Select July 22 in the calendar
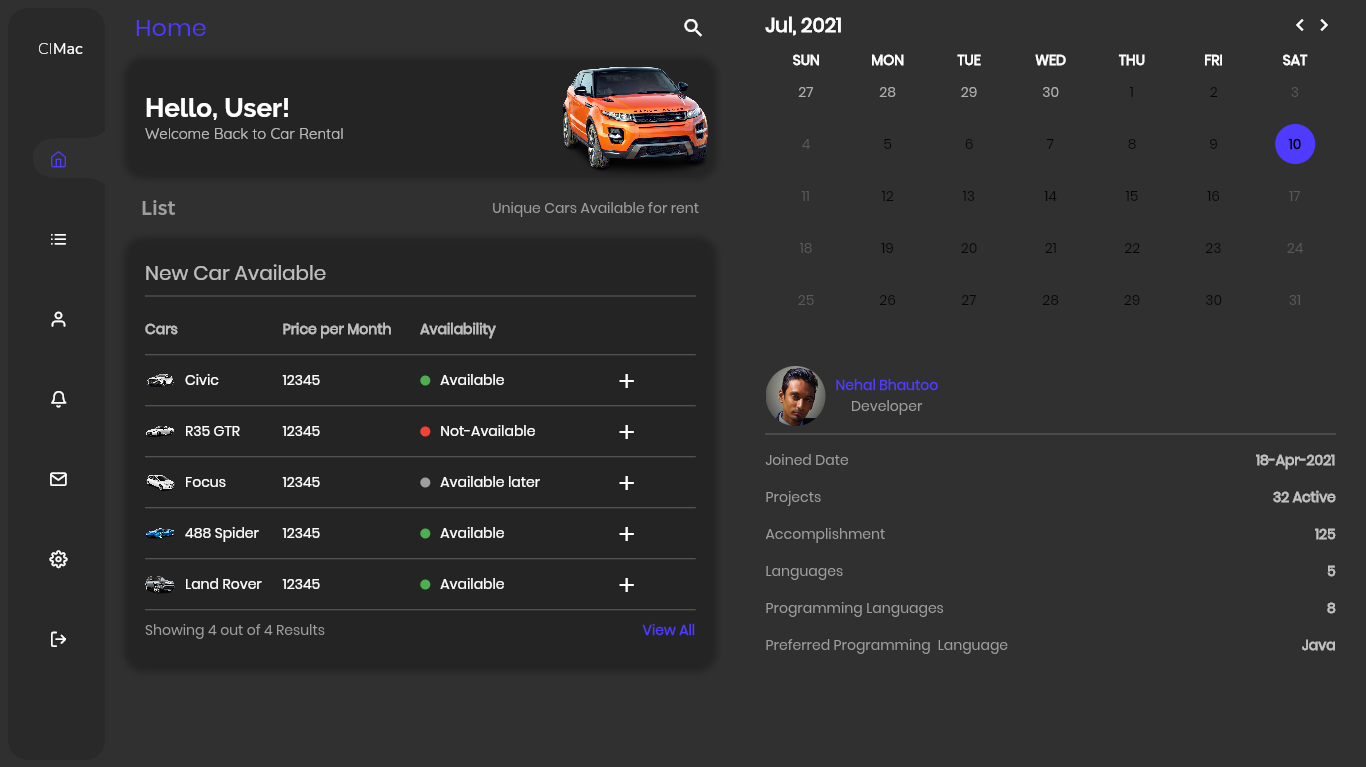This screenshot has height=767, width=1366. [1131, 248]
